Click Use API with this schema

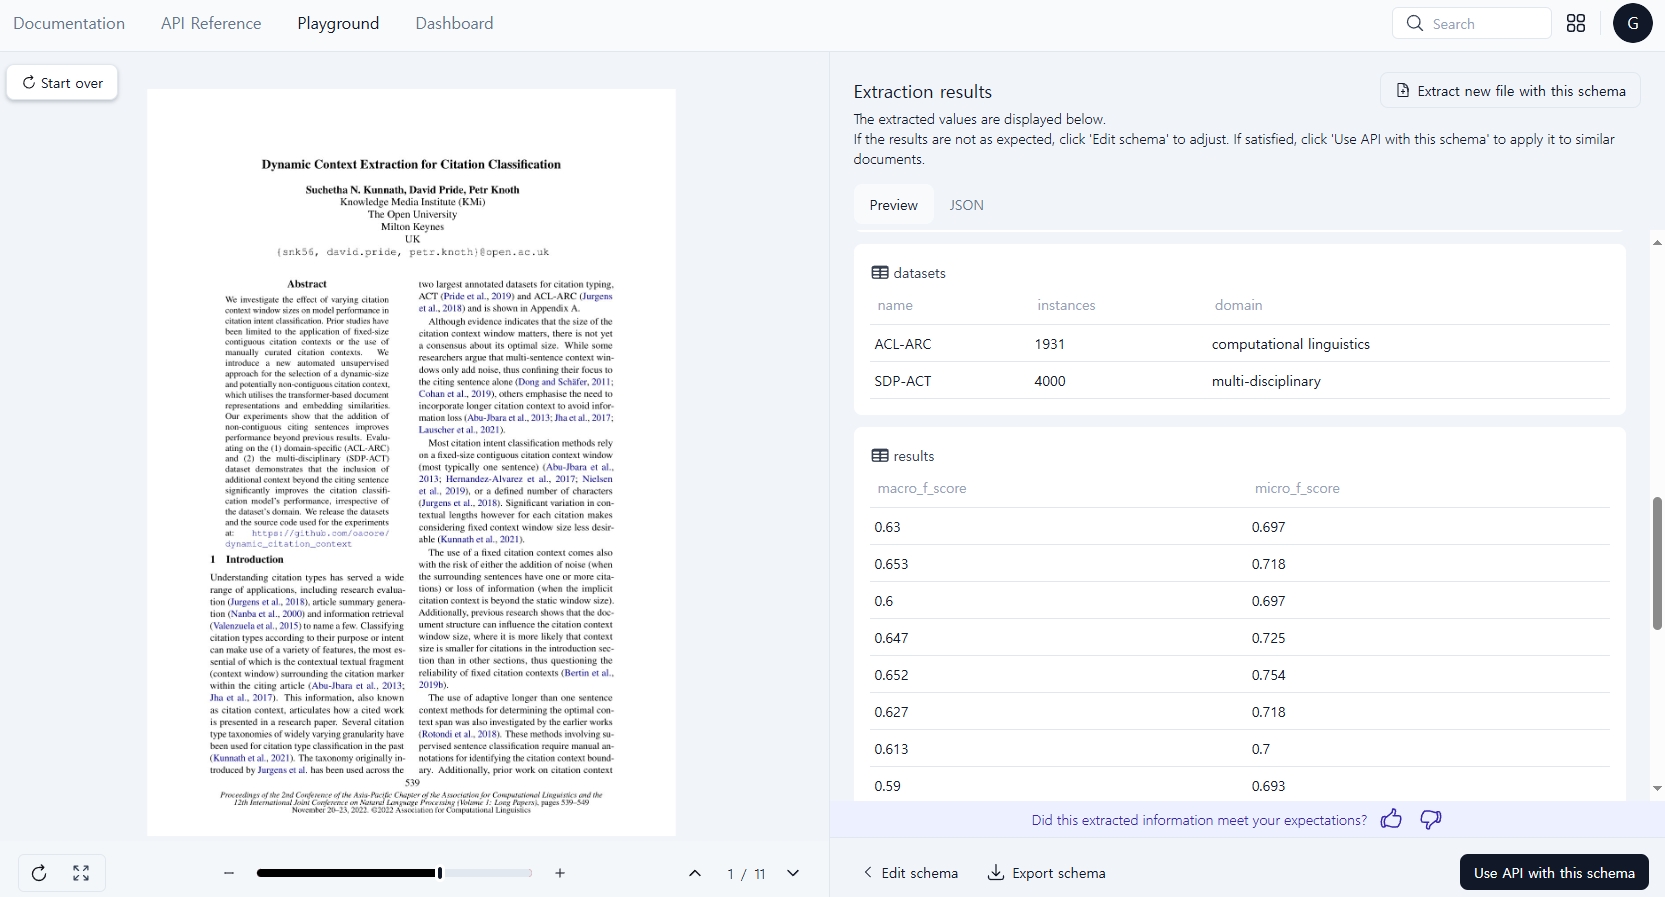click(x=1554, y=873)
